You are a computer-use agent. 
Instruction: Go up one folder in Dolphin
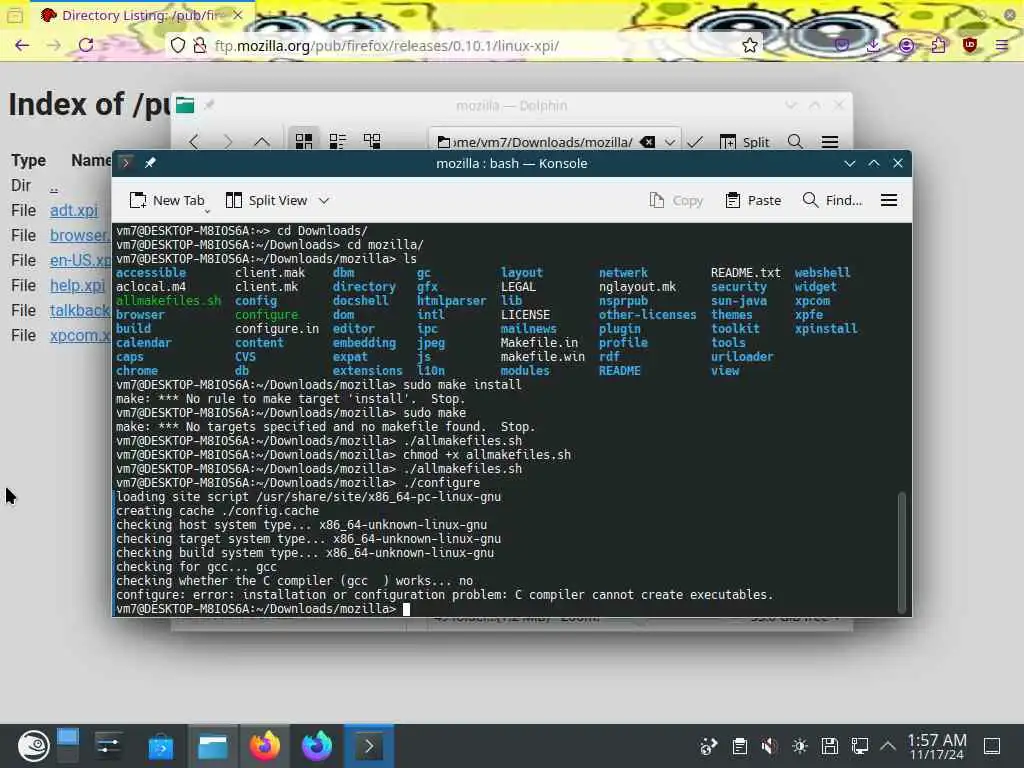[261, 141]
